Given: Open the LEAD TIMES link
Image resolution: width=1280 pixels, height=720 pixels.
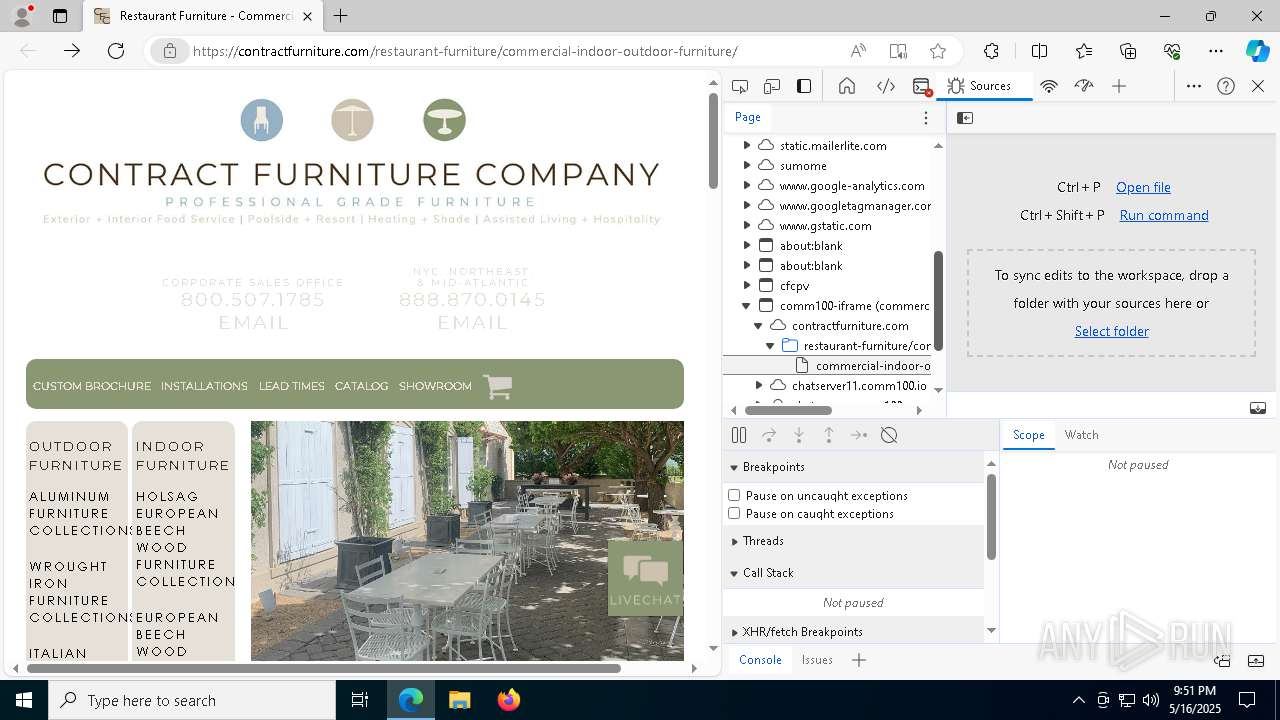Looking at the screenshot, I should 291,386.
